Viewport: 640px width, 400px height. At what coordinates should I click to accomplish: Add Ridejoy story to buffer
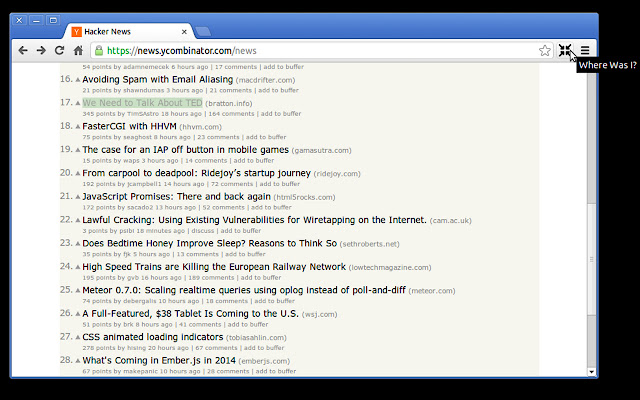click(x=280, y=184)
